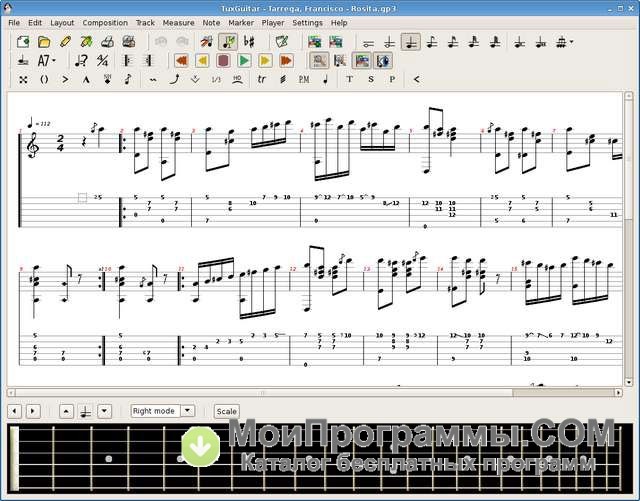This screenshot has height=501, width=640.
Task: Click the selection mode icon with crossed note
Action: click(x=207, y=42)
